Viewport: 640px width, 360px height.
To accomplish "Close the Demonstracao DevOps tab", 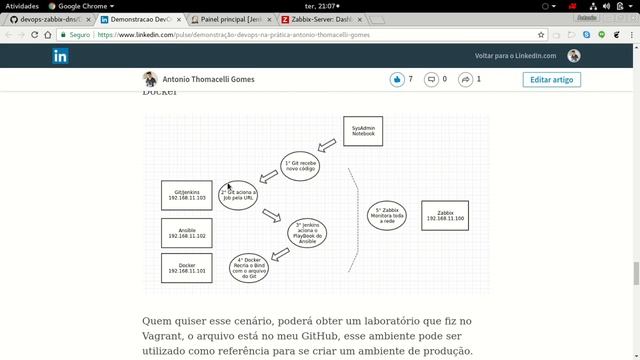I will point(179,19).
